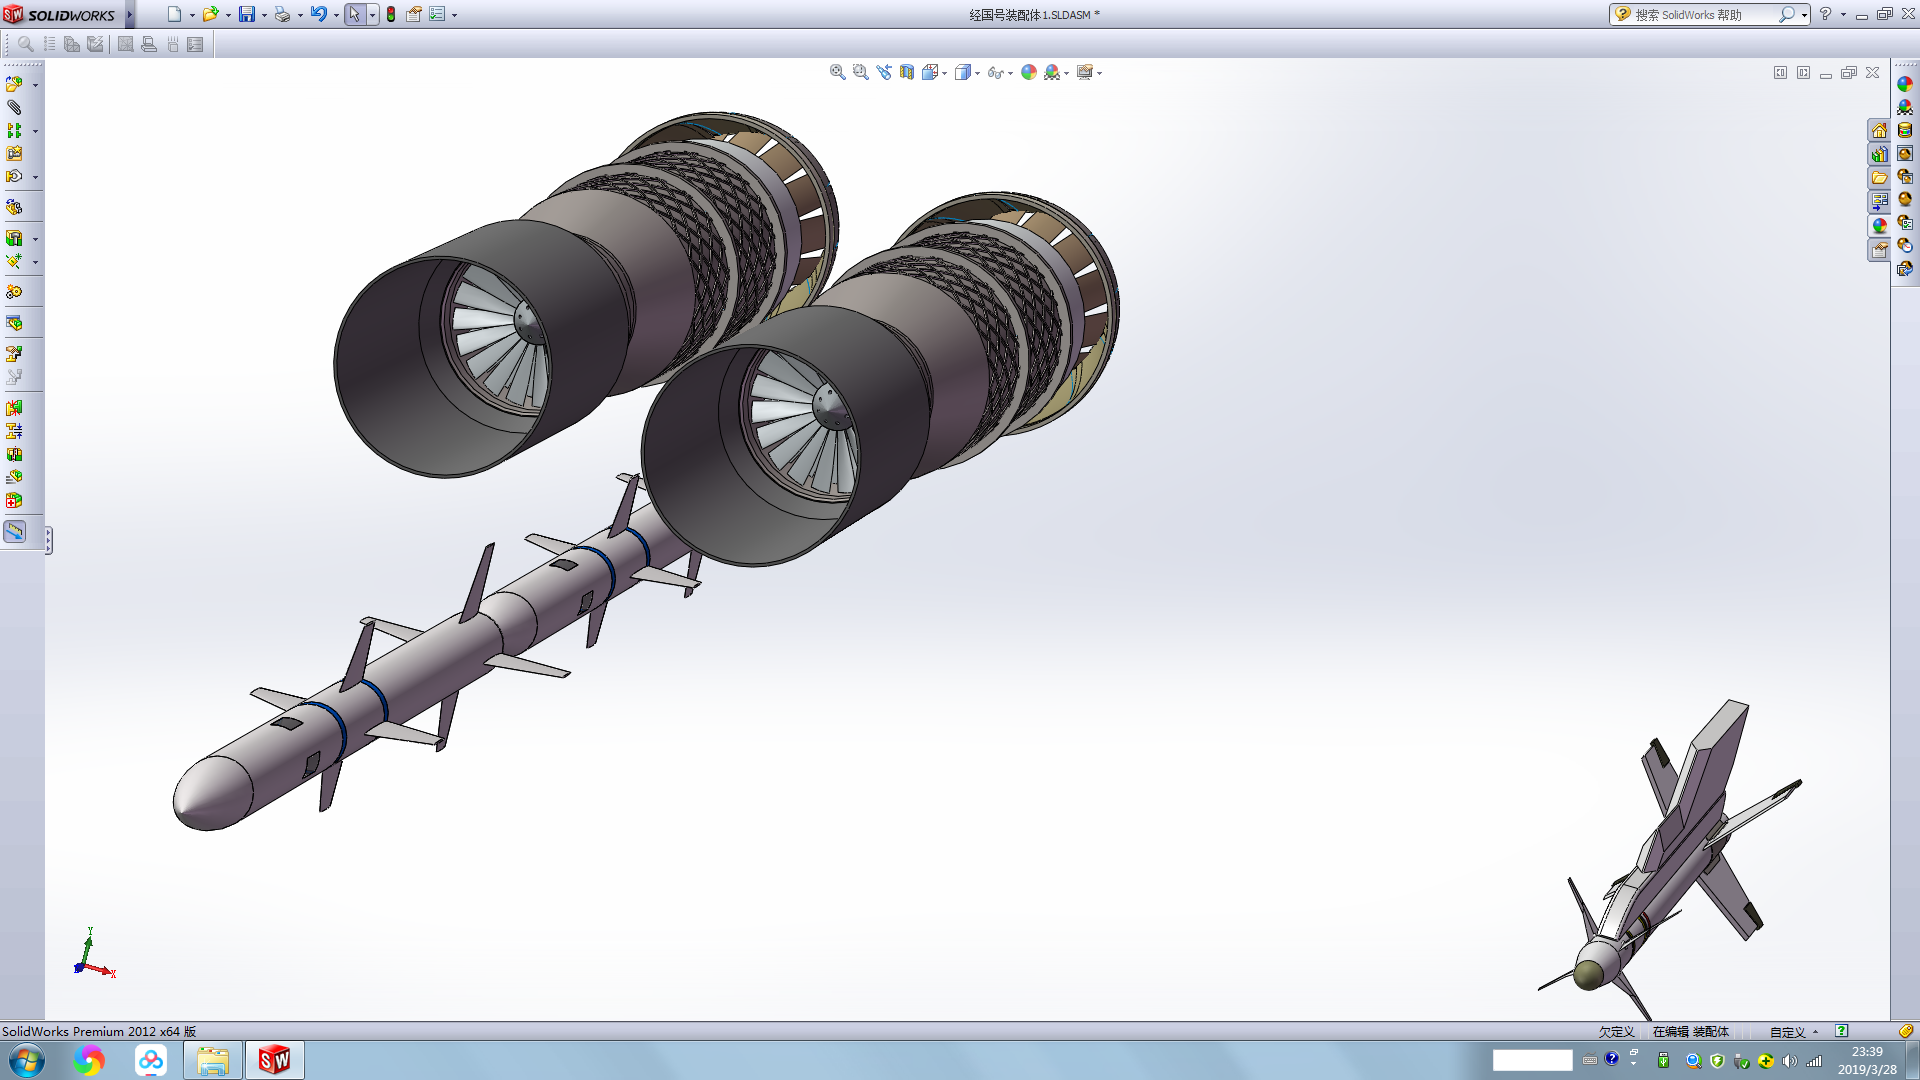The image size is (1920, 1080).
Task: Click the Quick Tips question mark button
Action: [1841, 1031]
